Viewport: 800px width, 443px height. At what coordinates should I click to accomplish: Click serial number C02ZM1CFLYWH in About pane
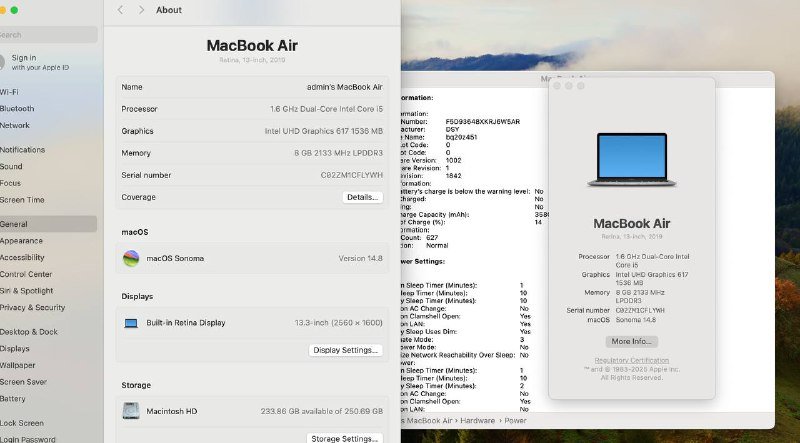pos(352,175)
